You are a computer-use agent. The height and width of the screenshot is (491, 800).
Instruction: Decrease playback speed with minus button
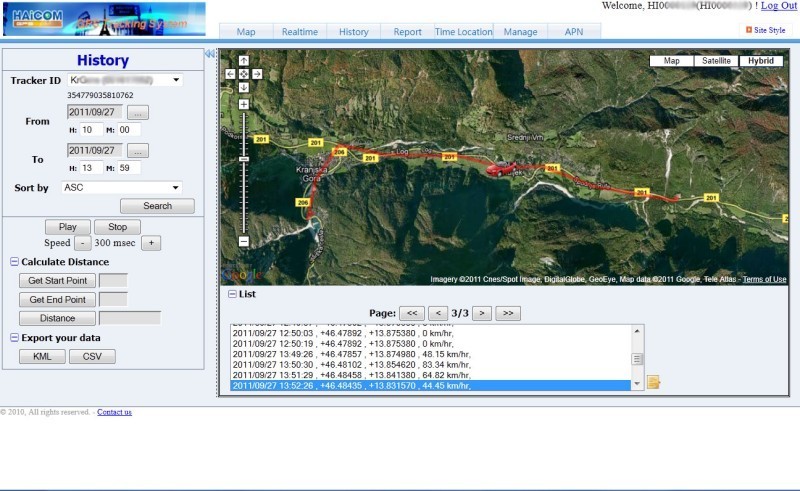(x=83, y=243)
